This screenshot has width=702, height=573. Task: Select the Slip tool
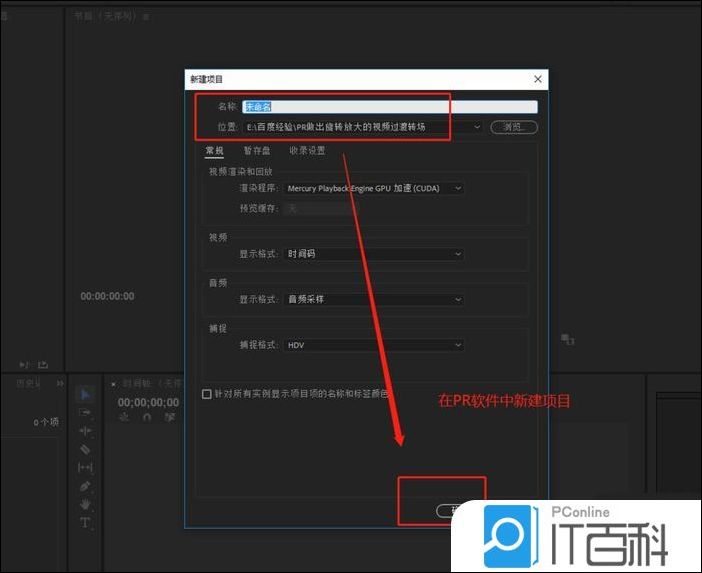coord(85,467)
